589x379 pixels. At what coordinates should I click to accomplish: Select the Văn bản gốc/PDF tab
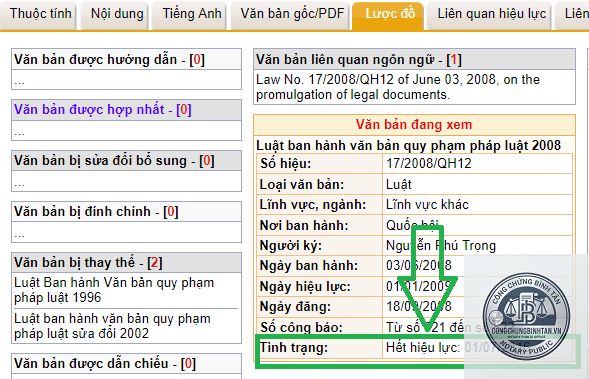290,14
